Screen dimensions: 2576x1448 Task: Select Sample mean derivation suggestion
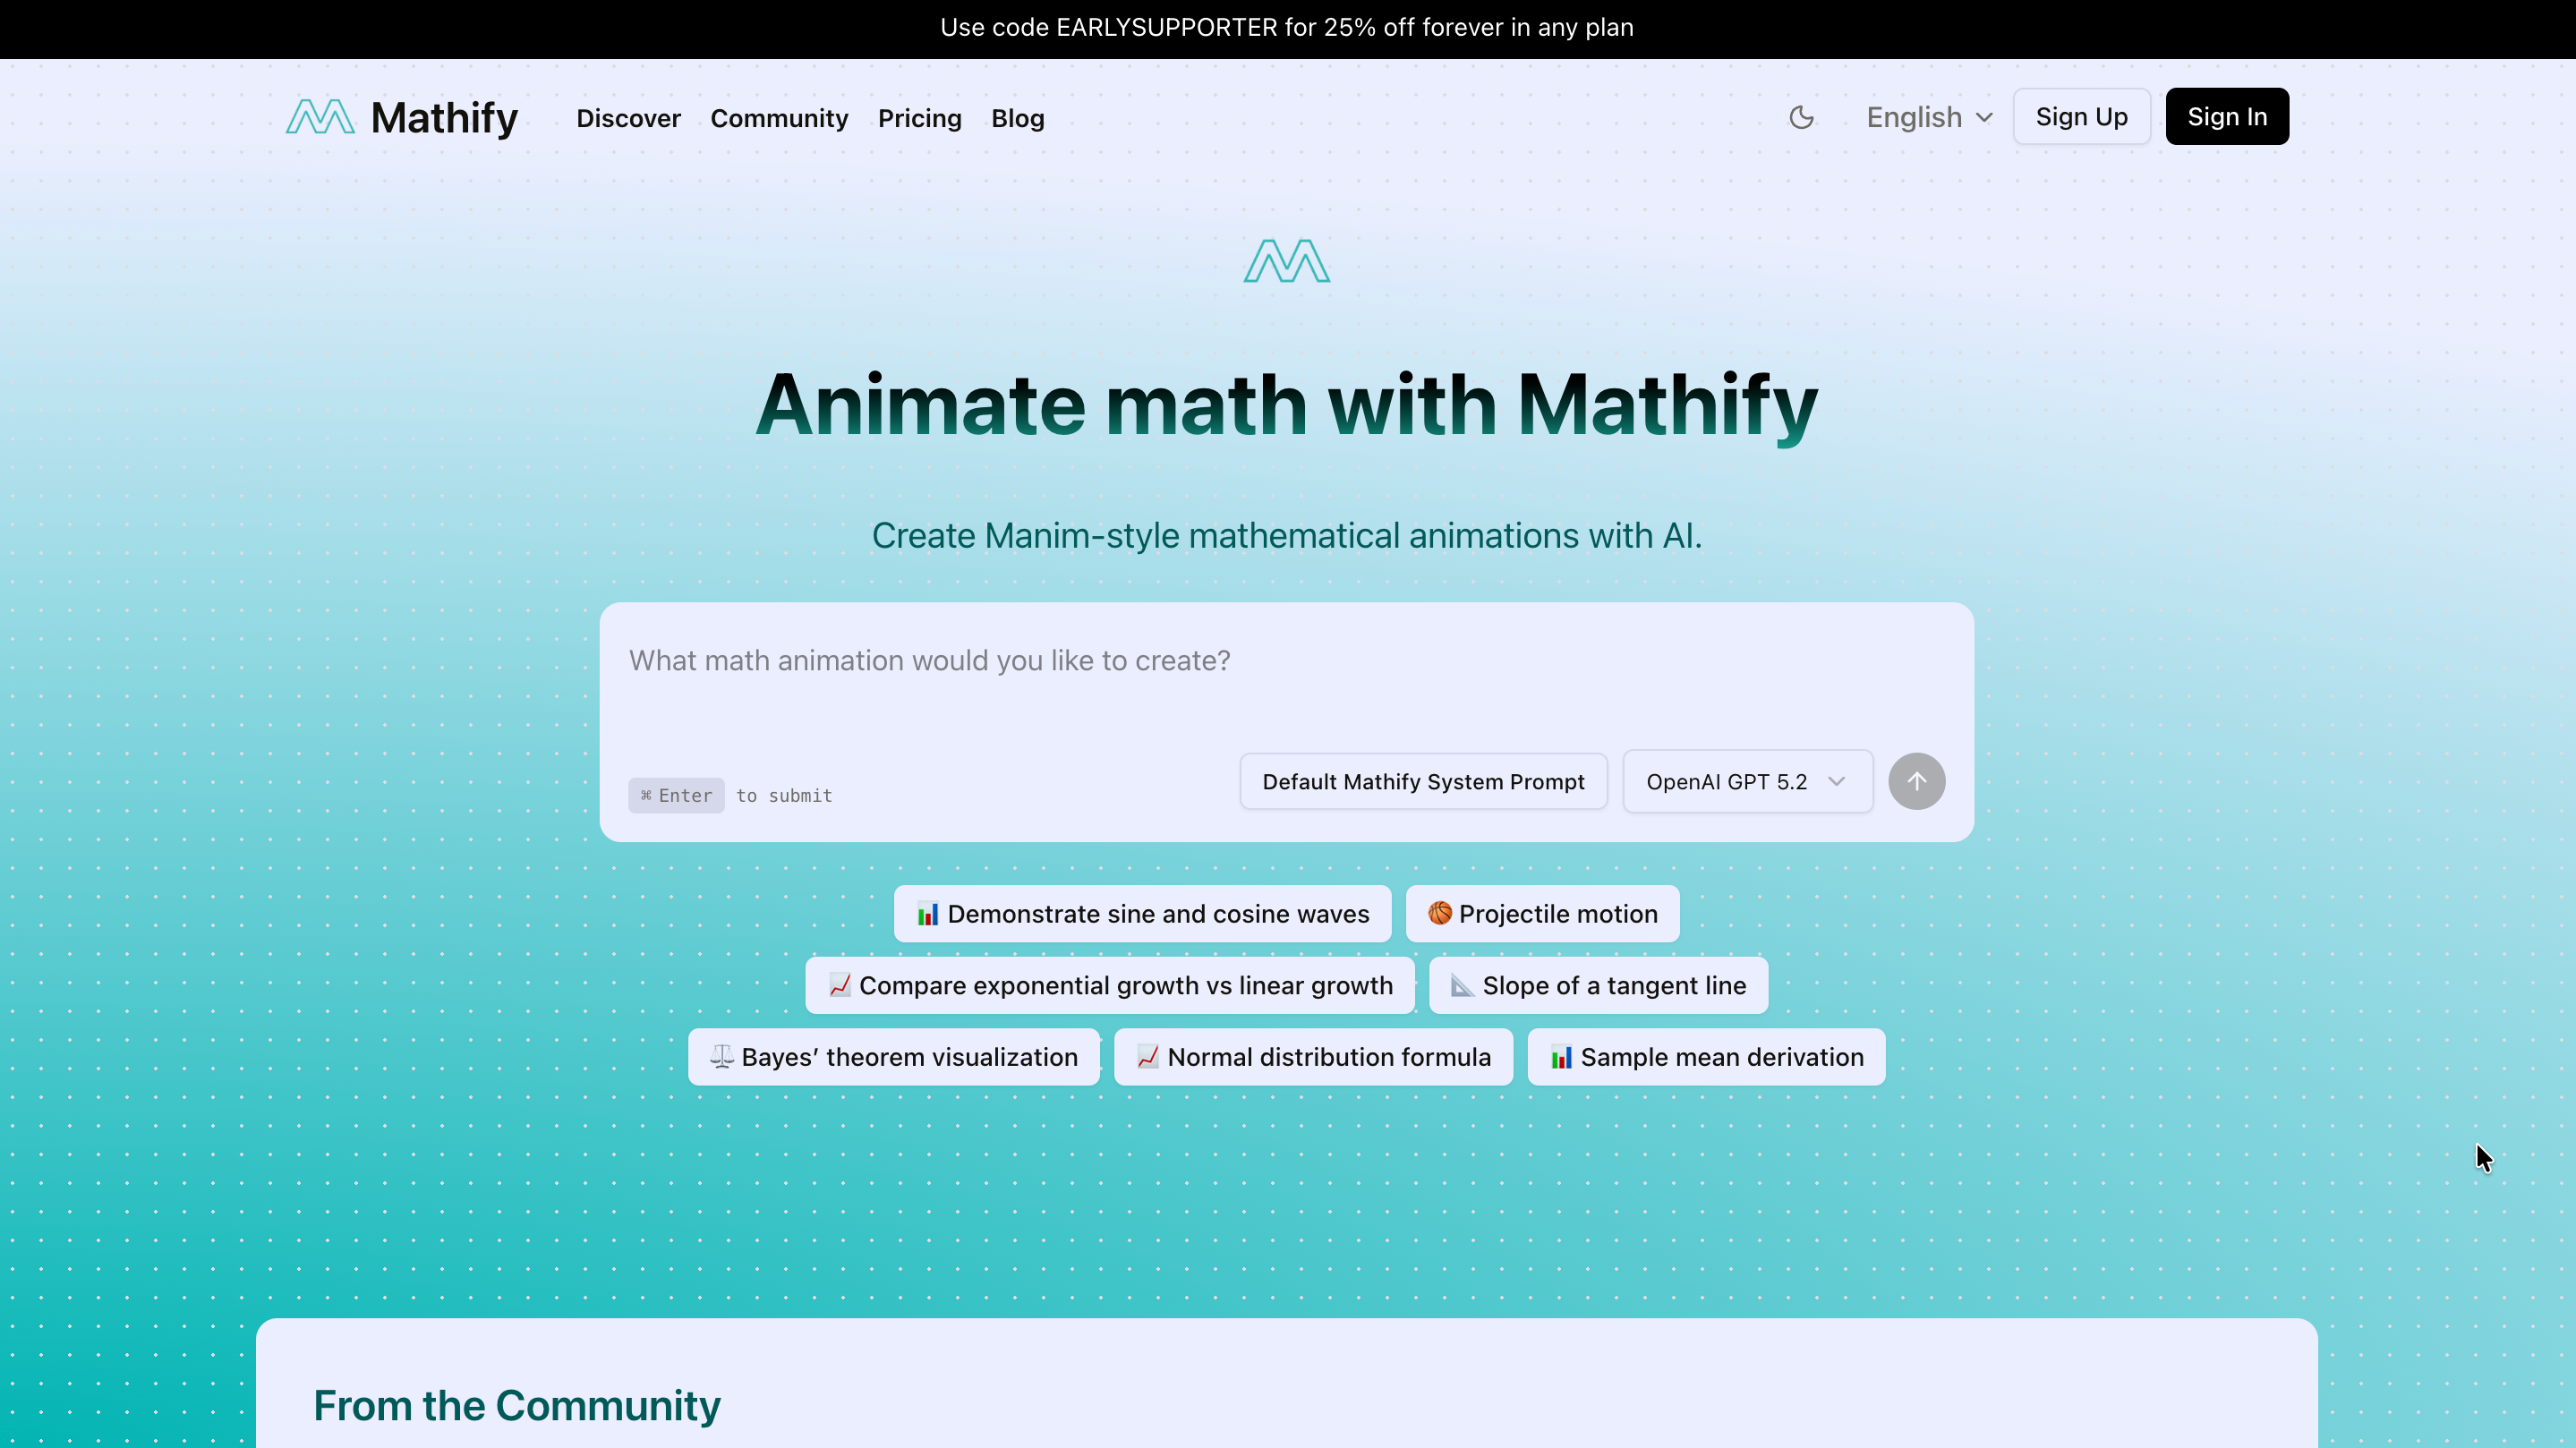click(x=1705, y=1057)
